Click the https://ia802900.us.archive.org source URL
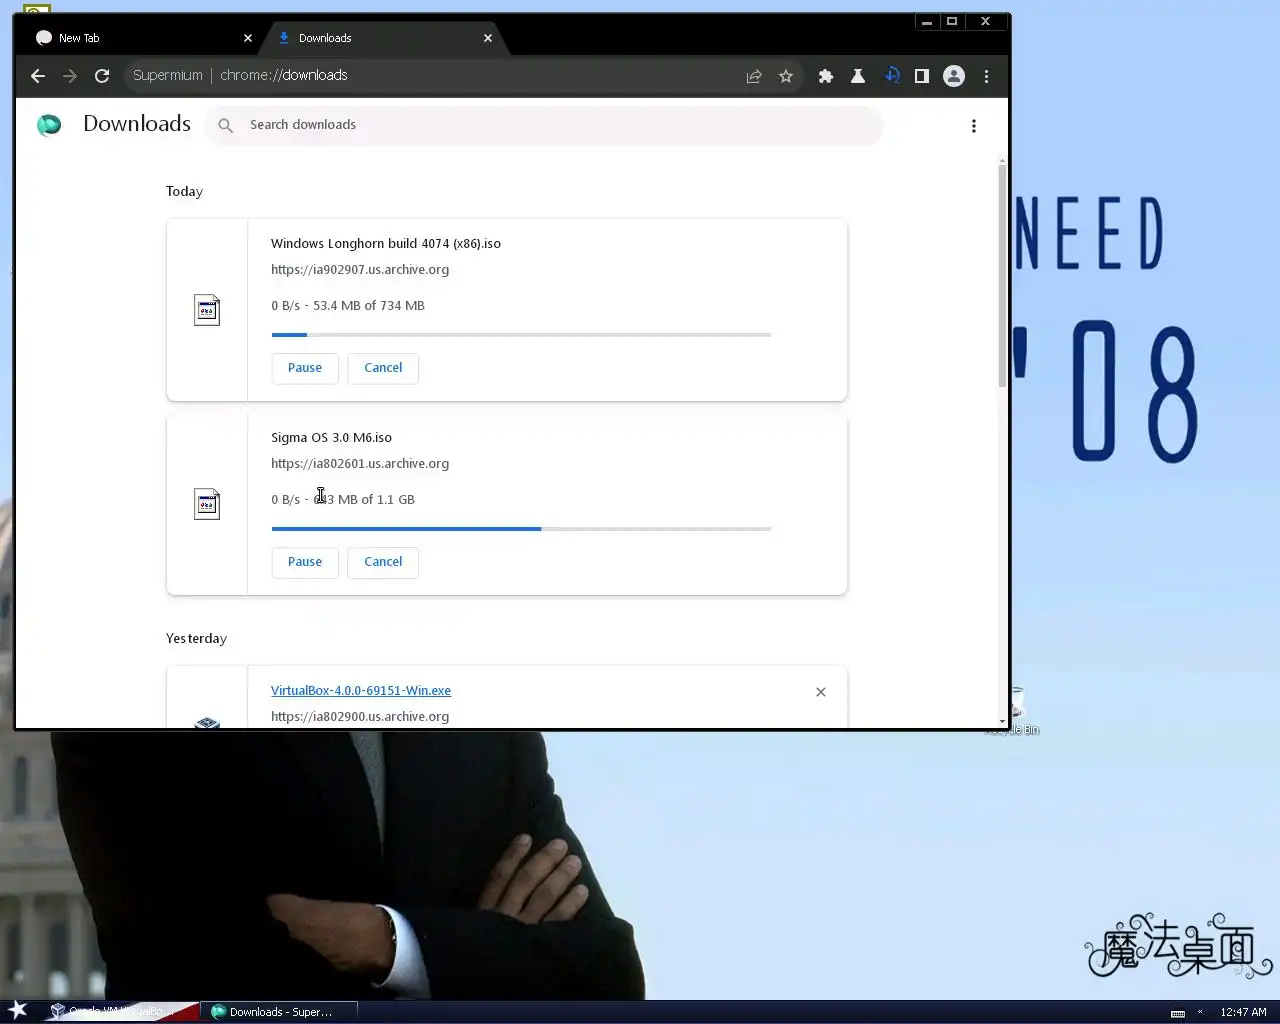The image size is (1280, 1024). (360, 717)
